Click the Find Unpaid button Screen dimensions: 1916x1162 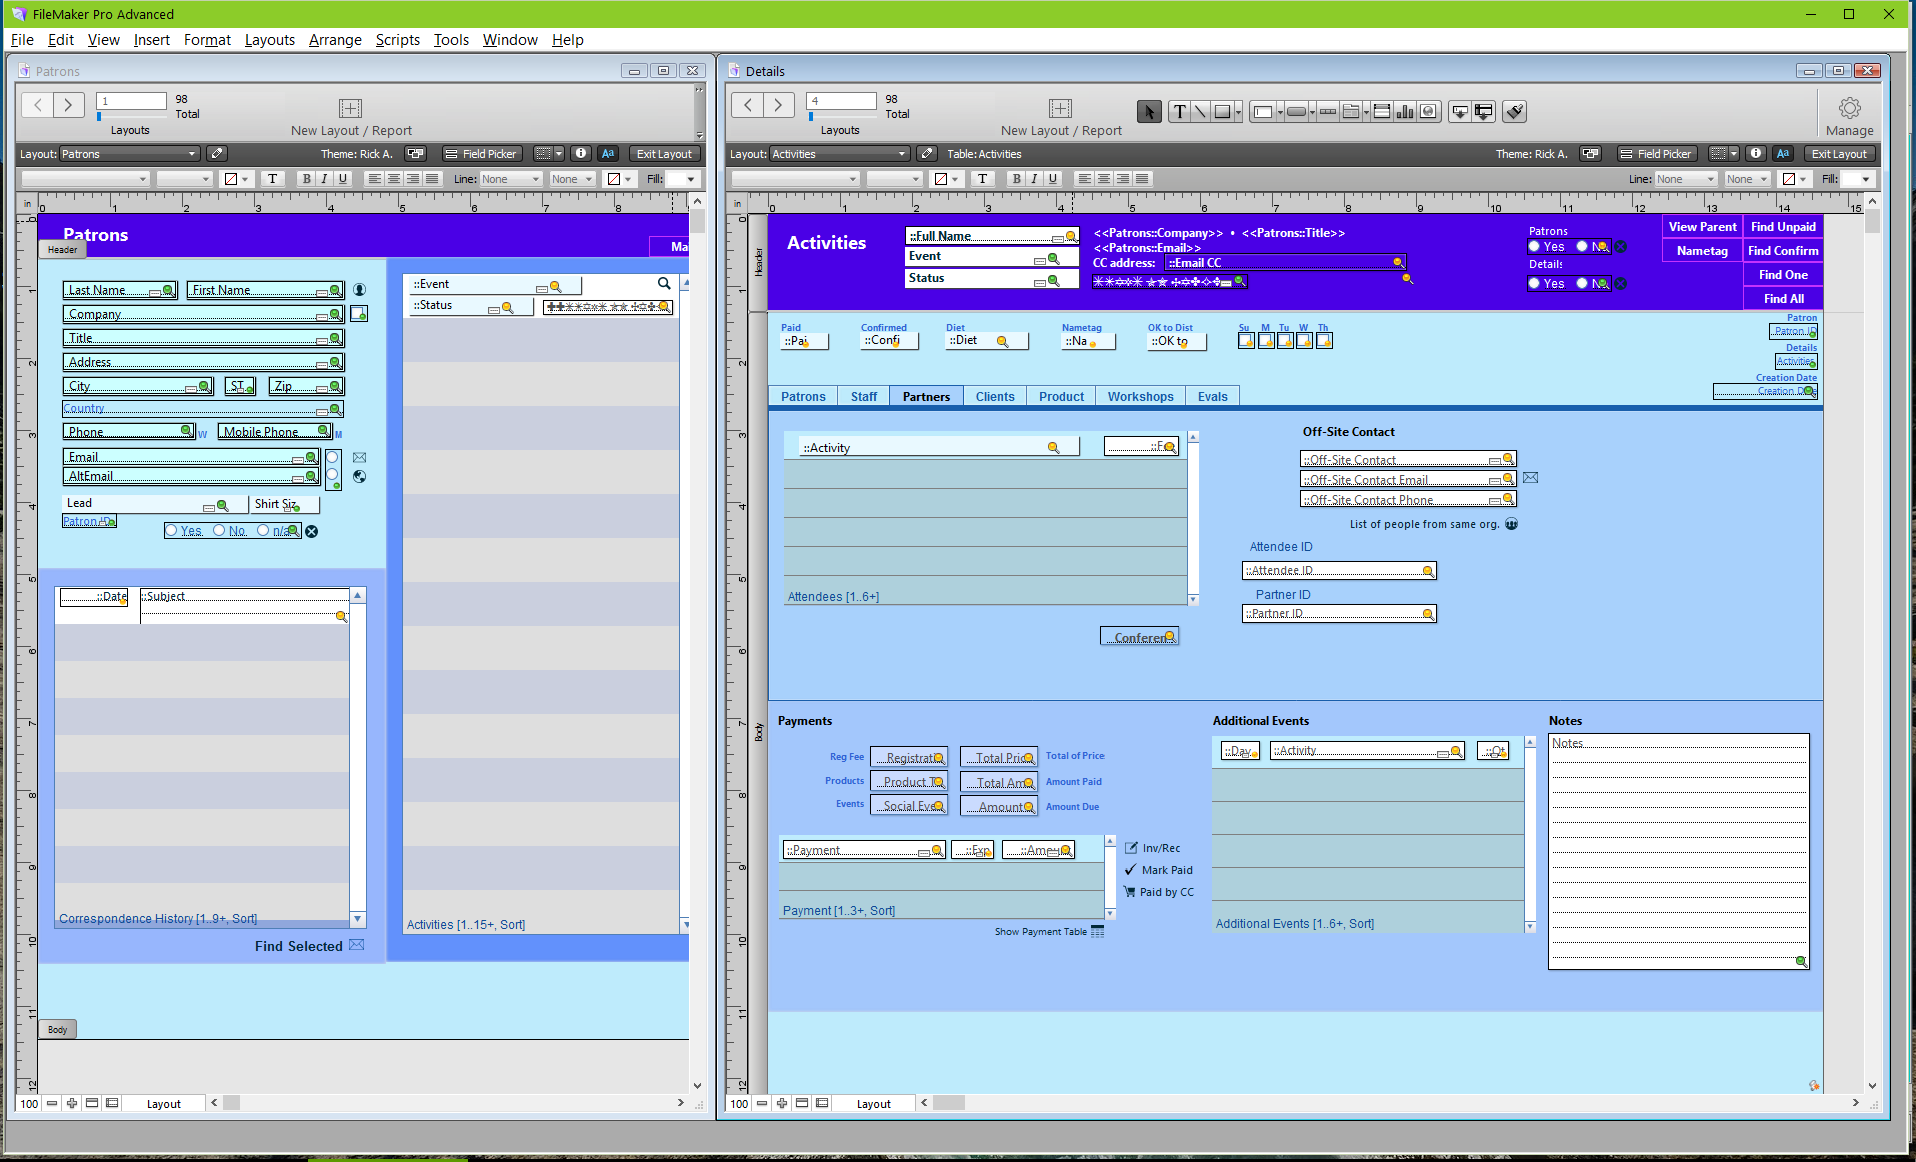1782,227
